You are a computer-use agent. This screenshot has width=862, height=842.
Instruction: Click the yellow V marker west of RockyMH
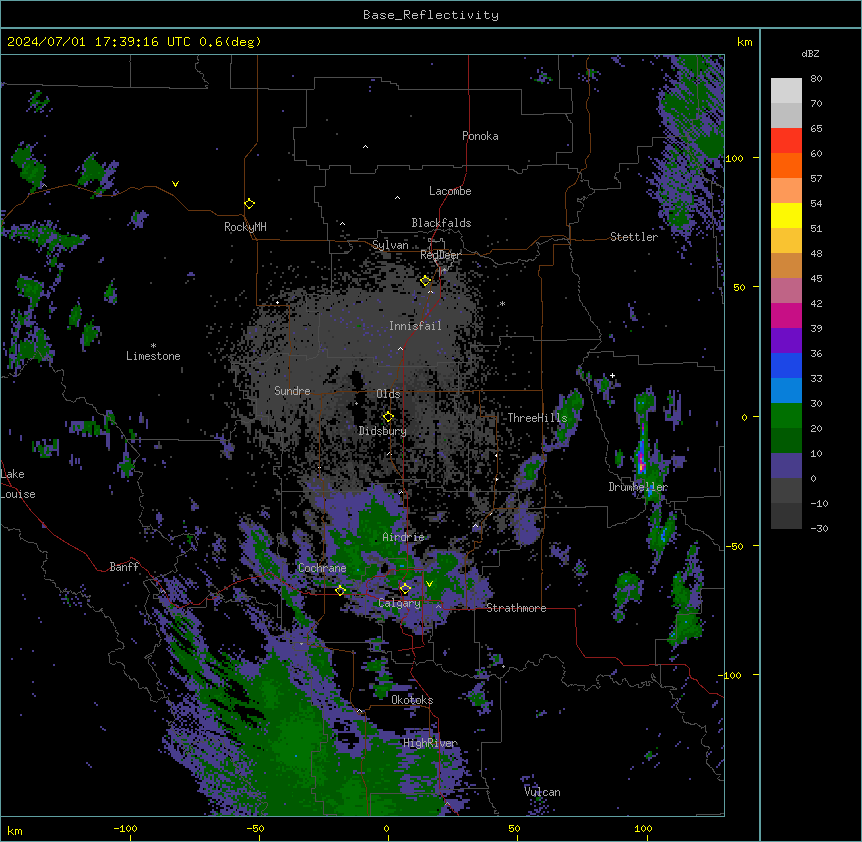coord(175,184)
